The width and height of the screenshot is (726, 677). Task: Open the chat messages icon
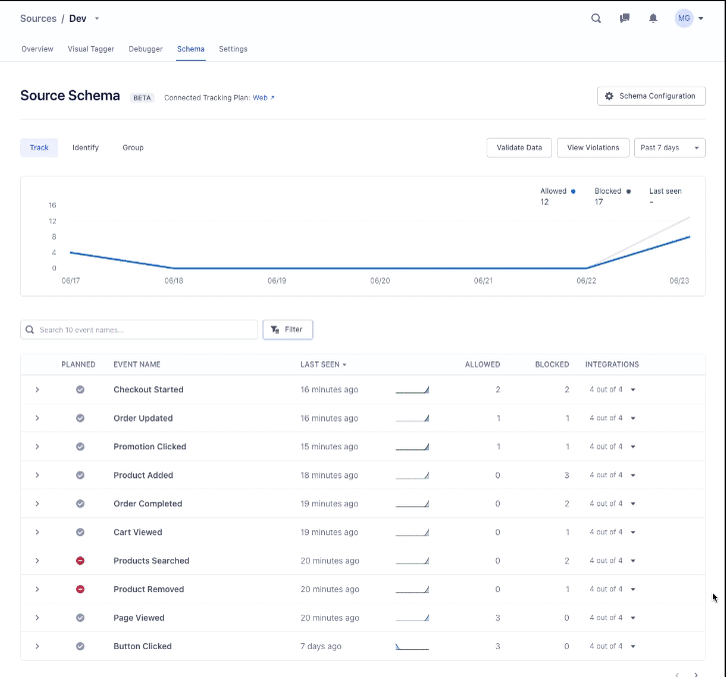coord(625,18)
